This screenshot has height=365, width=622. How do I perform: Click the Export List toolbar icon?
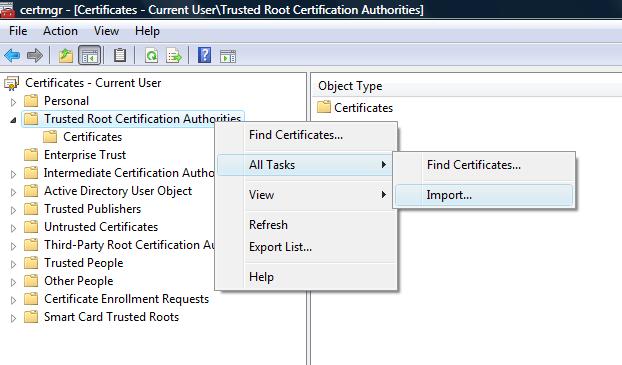pyautogui.click(x=174, y=56)
